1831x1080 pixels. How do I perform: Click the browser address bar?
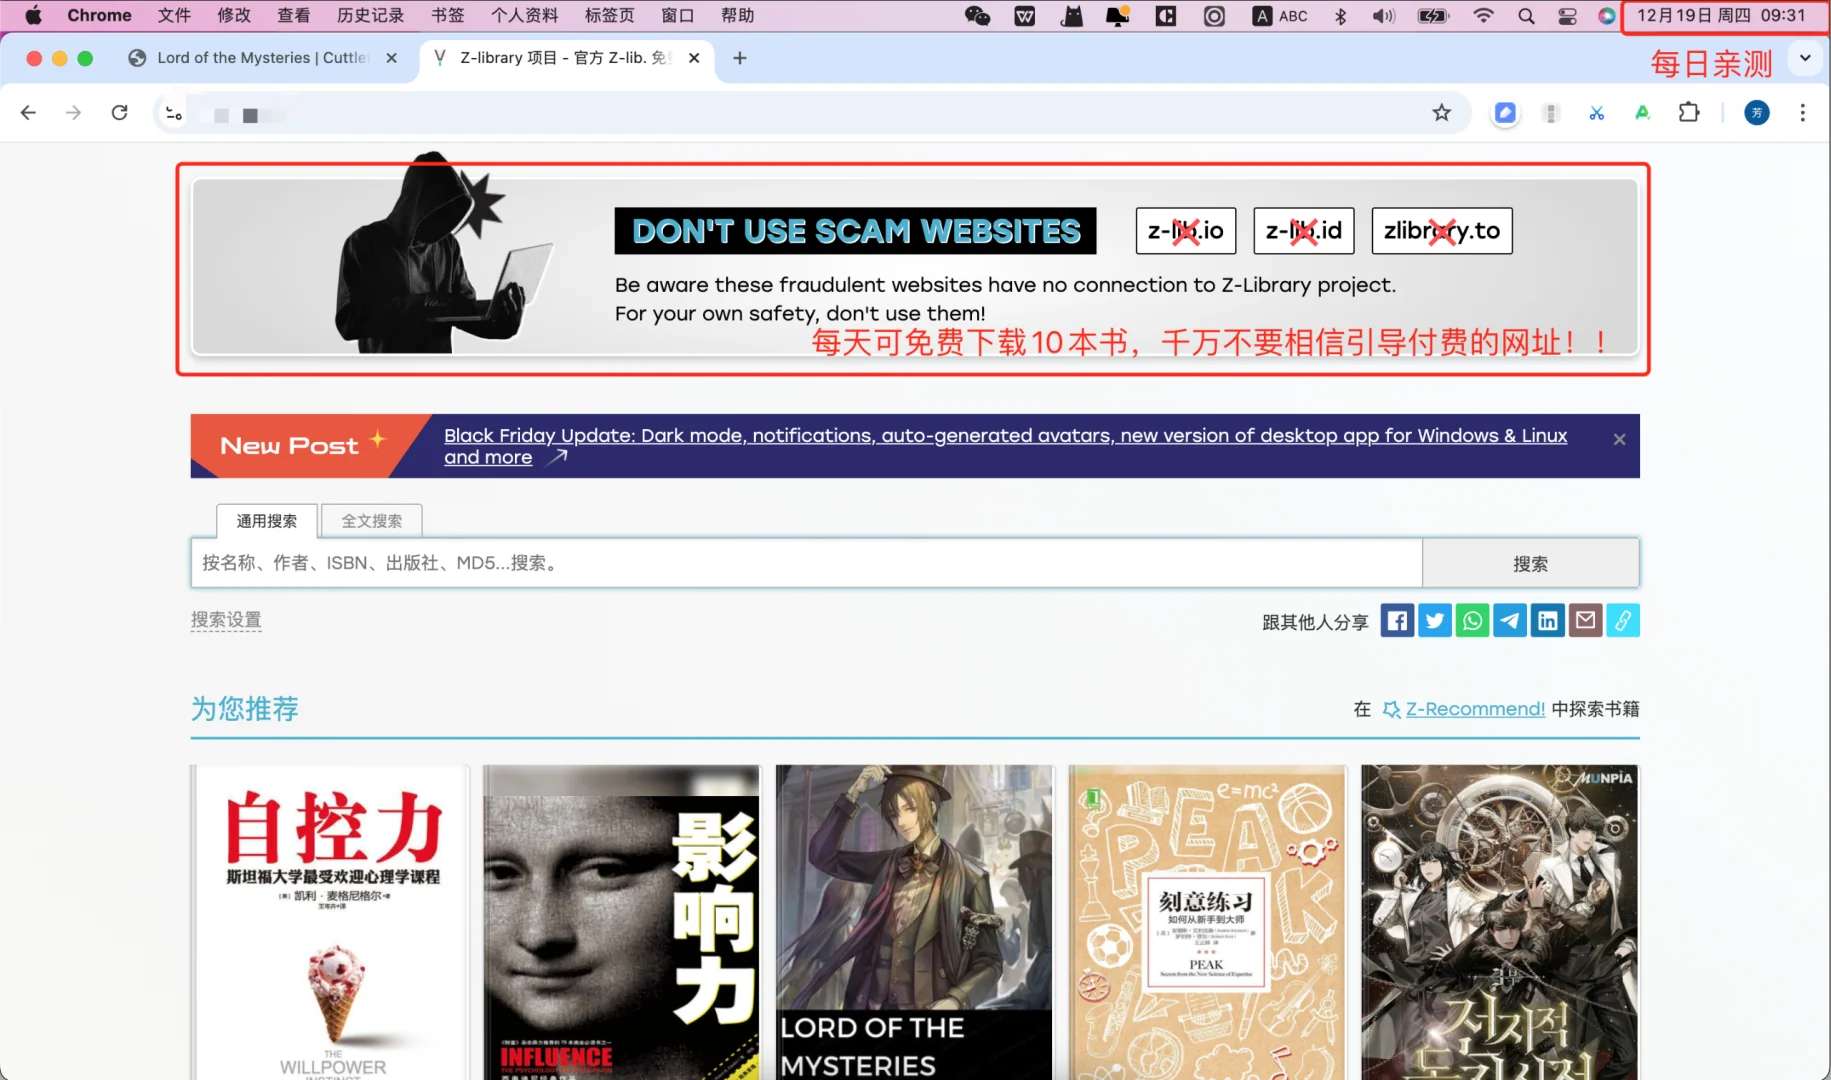(x=810, y=114)
